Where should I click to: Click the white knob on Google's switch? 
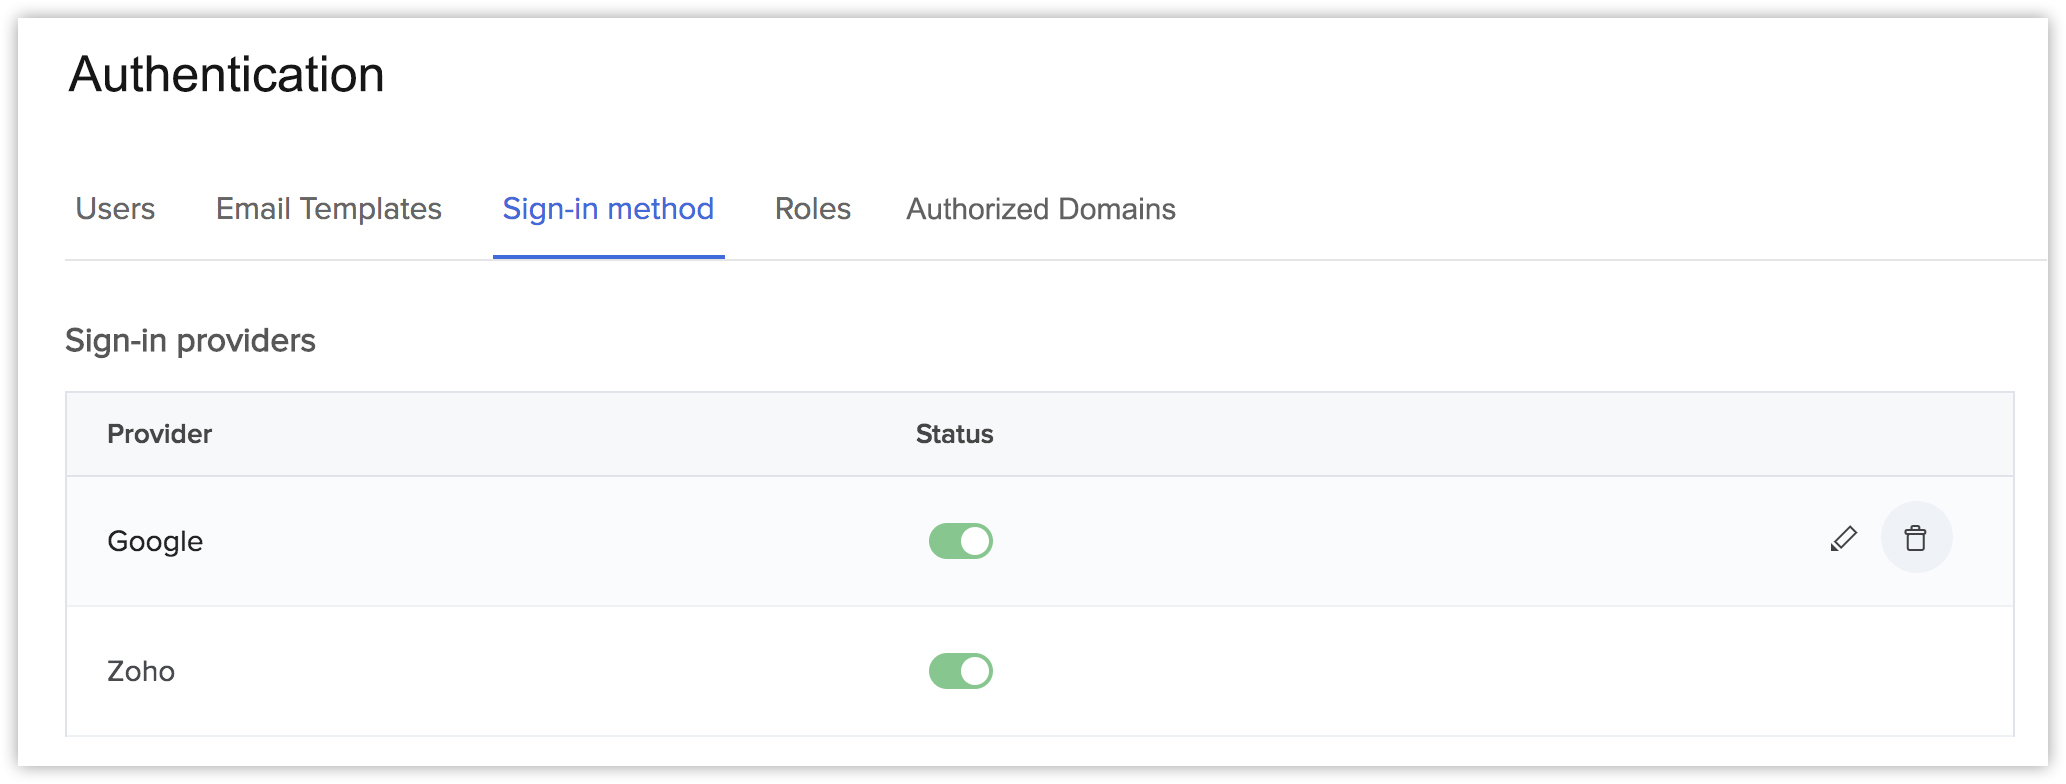click(x=975, y=541)
